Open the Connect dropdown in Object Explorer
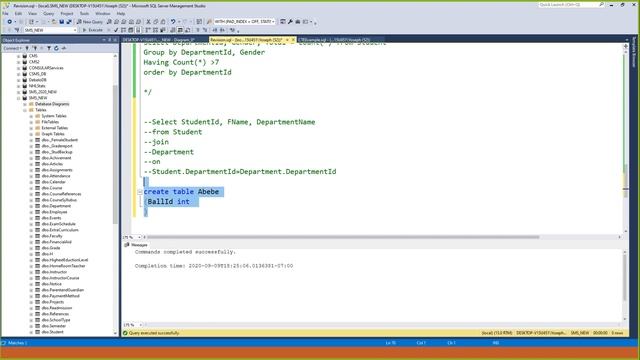Image resolution: width=640 pixels, height=360 pixels. tap(12, 48)
